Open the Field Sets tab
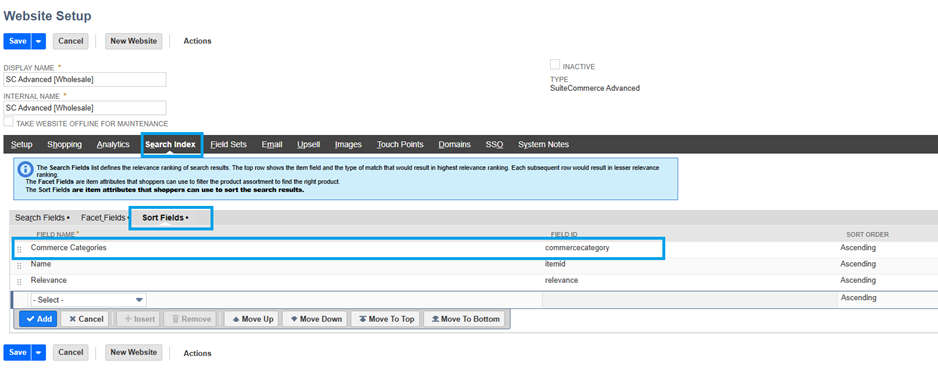Image resolution: width=938 pixels, height=370 pixels. pos(229,145)
